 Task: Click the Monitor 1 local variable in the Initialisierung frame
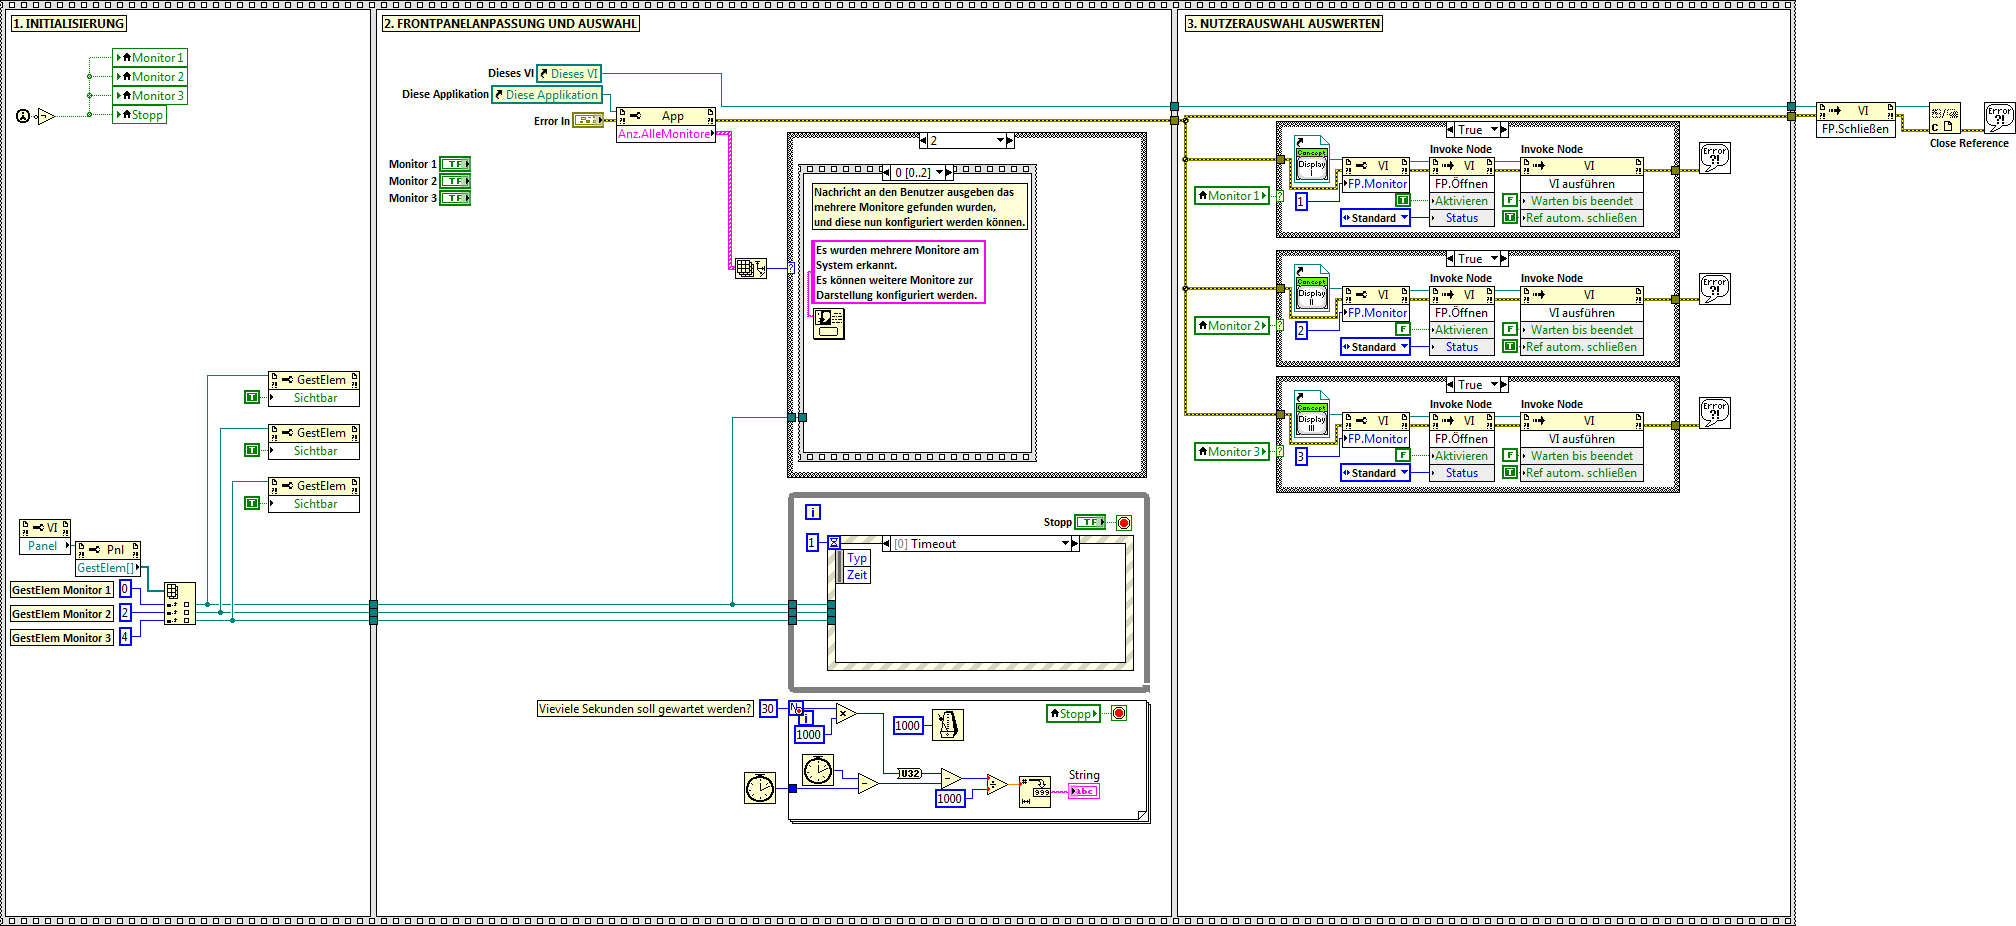(150, 58)
